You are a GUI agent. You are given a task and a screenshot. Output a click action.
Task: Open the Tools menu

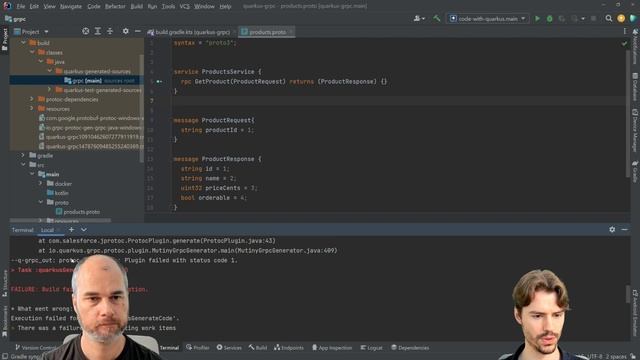click(x=168, y=7)
